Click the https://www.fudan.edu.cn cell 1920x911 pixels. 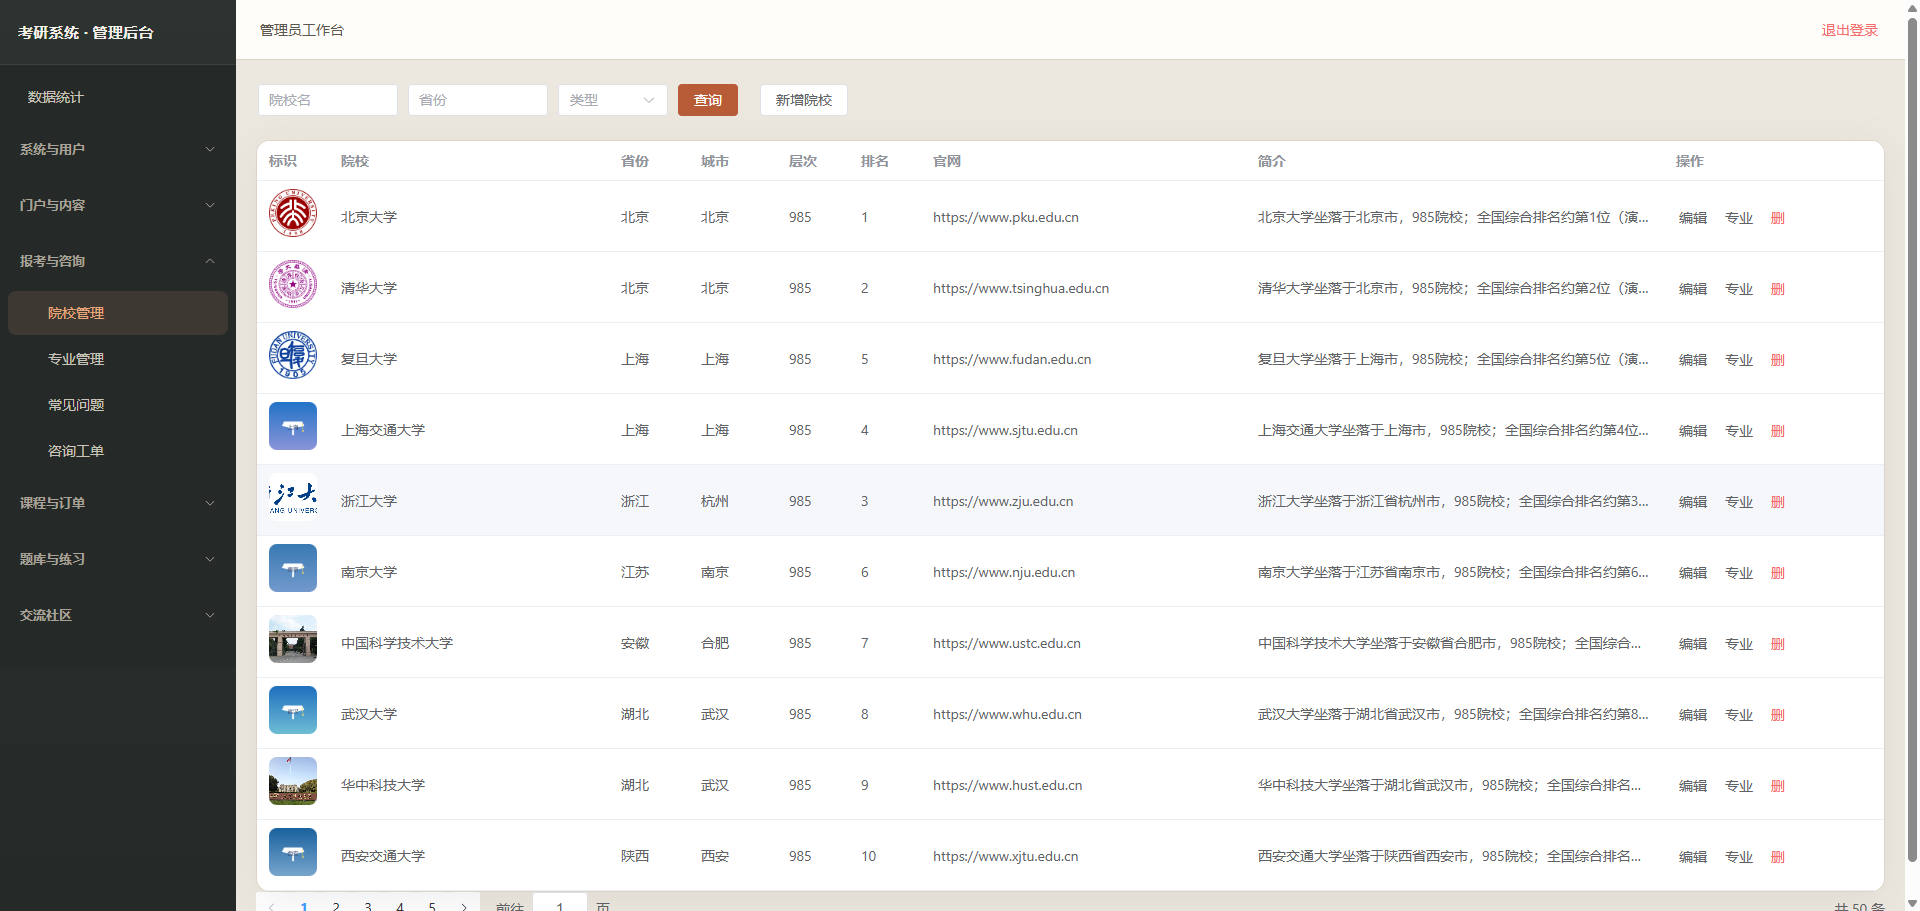(x=1012, y=359)
